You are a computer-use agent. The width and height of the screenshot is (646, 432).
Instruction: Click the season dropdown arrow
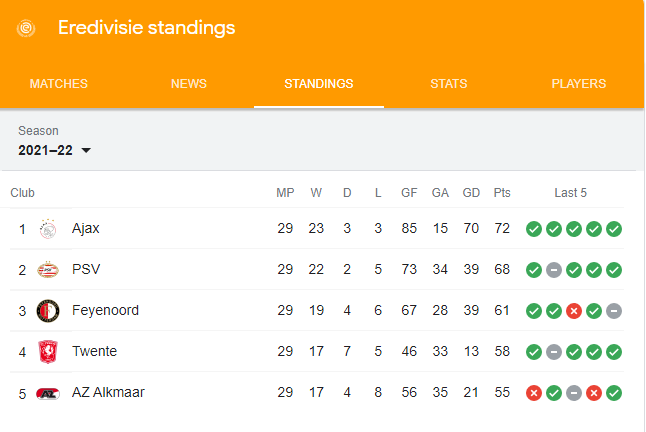point(86,151)
